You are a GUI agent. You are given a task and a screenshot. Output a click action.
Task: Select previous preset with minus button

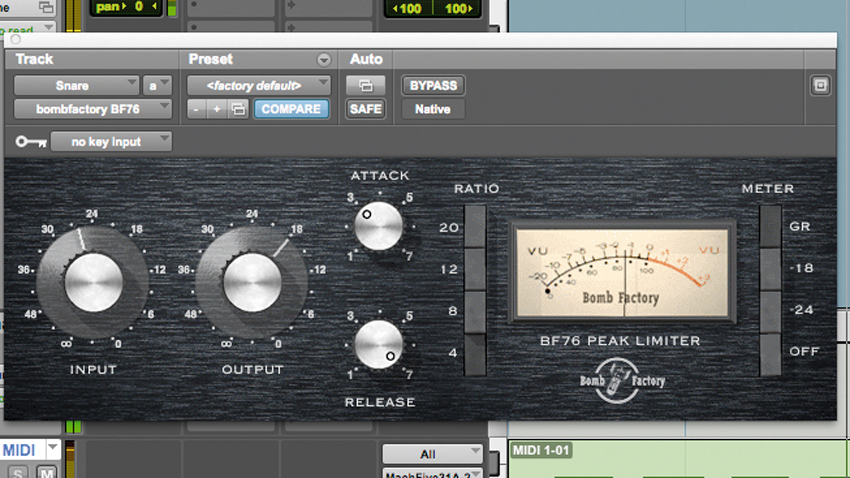[x=196, y=109]
